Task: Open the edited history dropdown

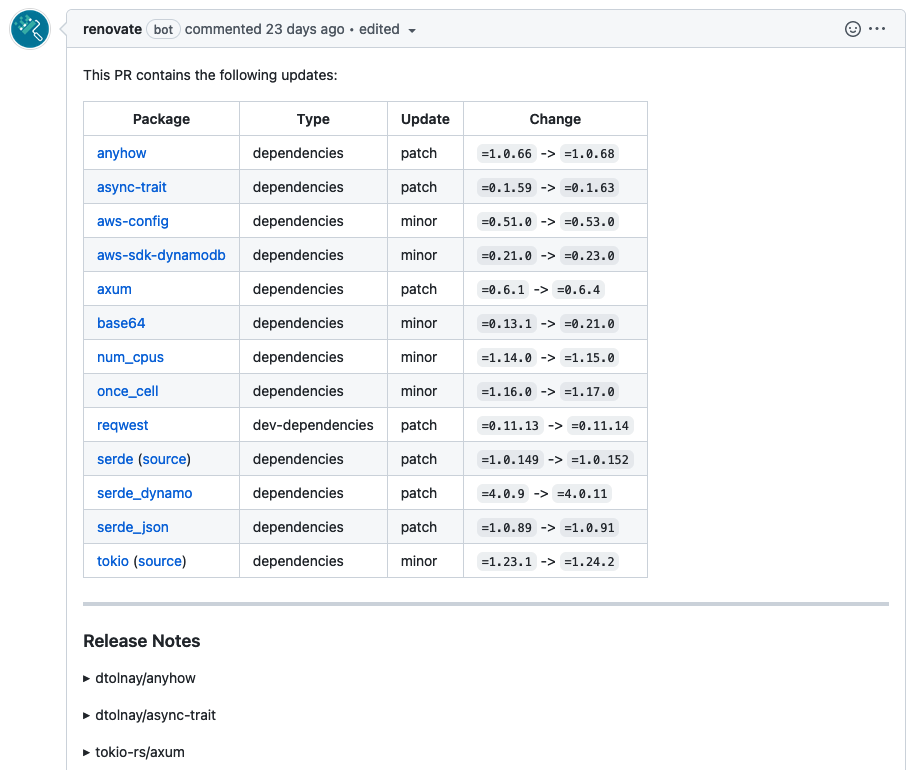Action: [x=388, y=30]
